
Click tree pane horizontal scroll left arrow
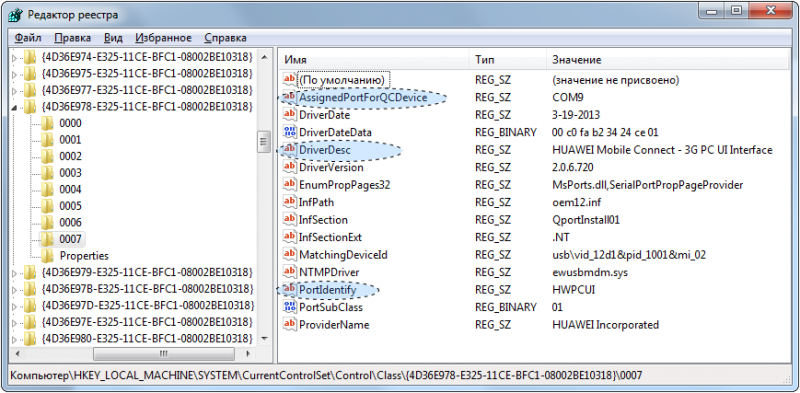click(17, 353)
